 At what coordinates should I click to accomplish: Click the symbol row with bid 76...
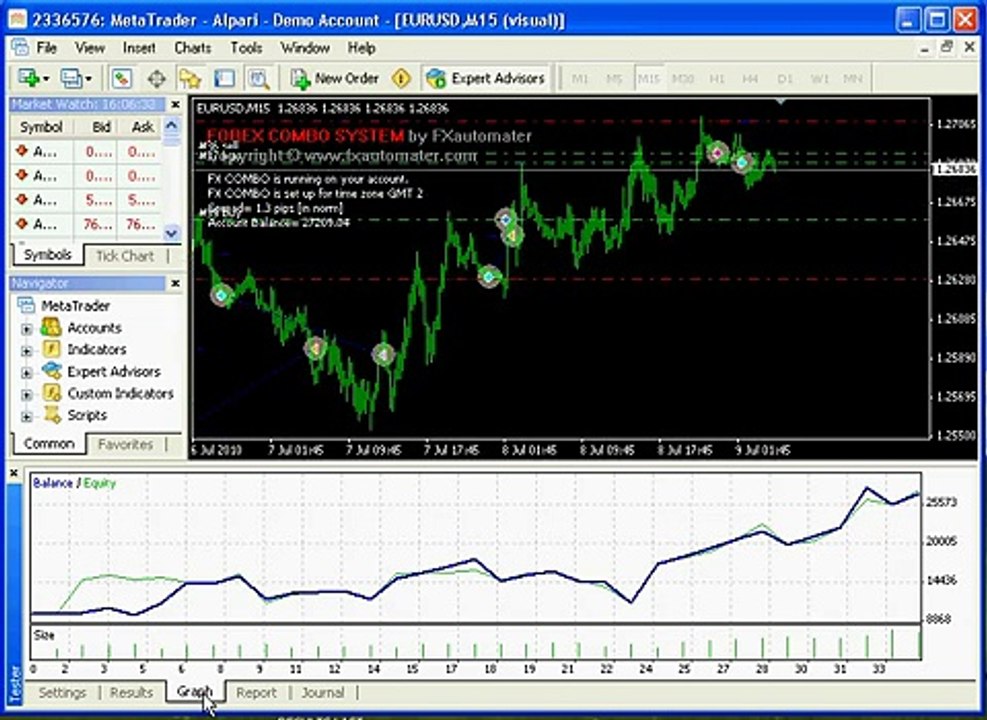pos(87,224)
